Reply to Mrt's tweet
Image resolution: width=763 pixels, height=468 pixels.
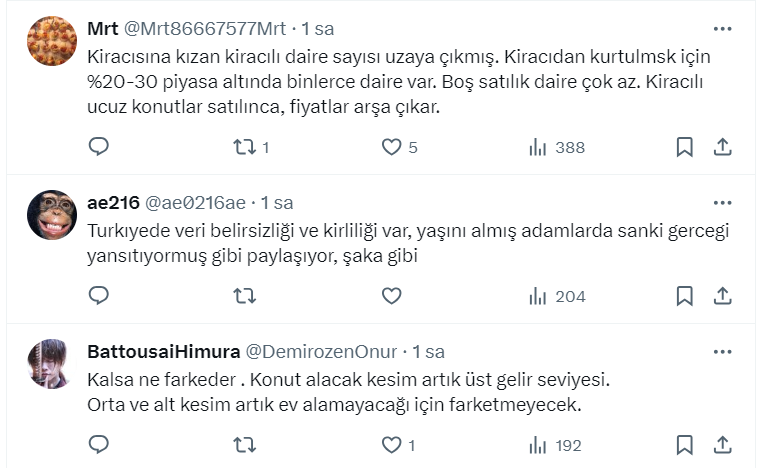click(98, 147)
